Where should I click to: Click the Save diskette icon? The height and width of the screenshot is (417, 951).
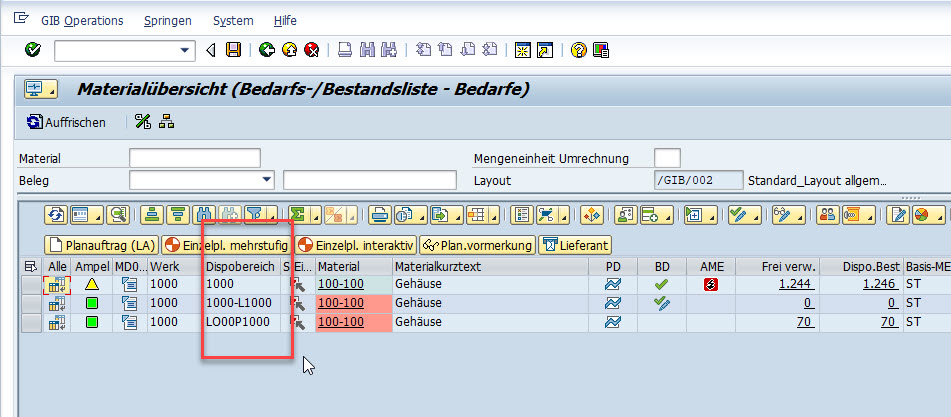tap(233, 50)
